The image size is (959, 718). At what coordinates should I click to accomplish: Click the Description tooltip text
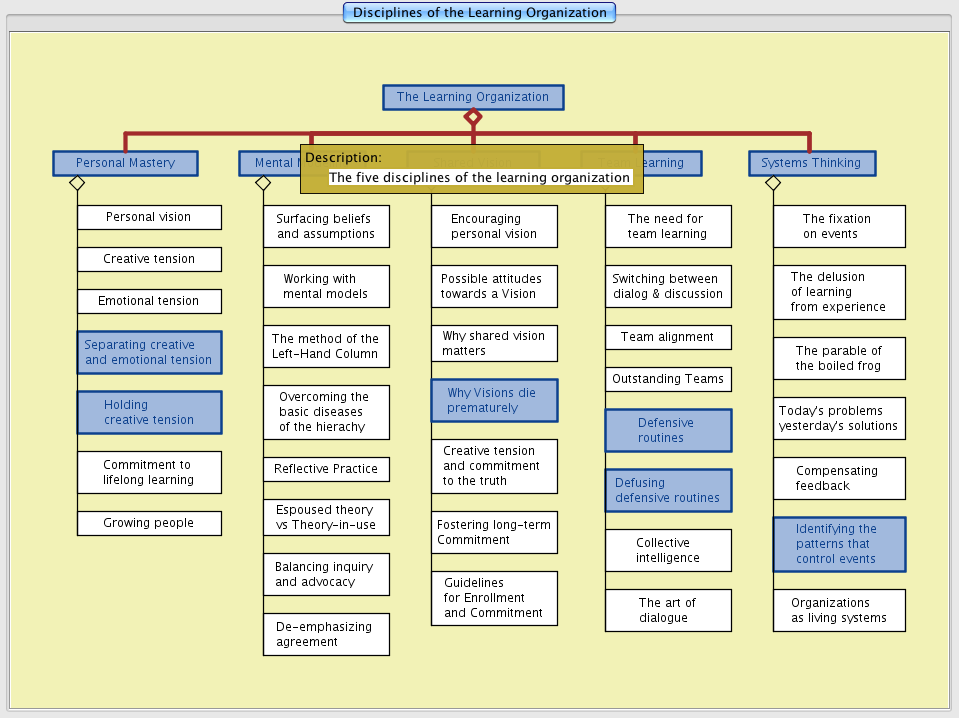coord(480,177)
